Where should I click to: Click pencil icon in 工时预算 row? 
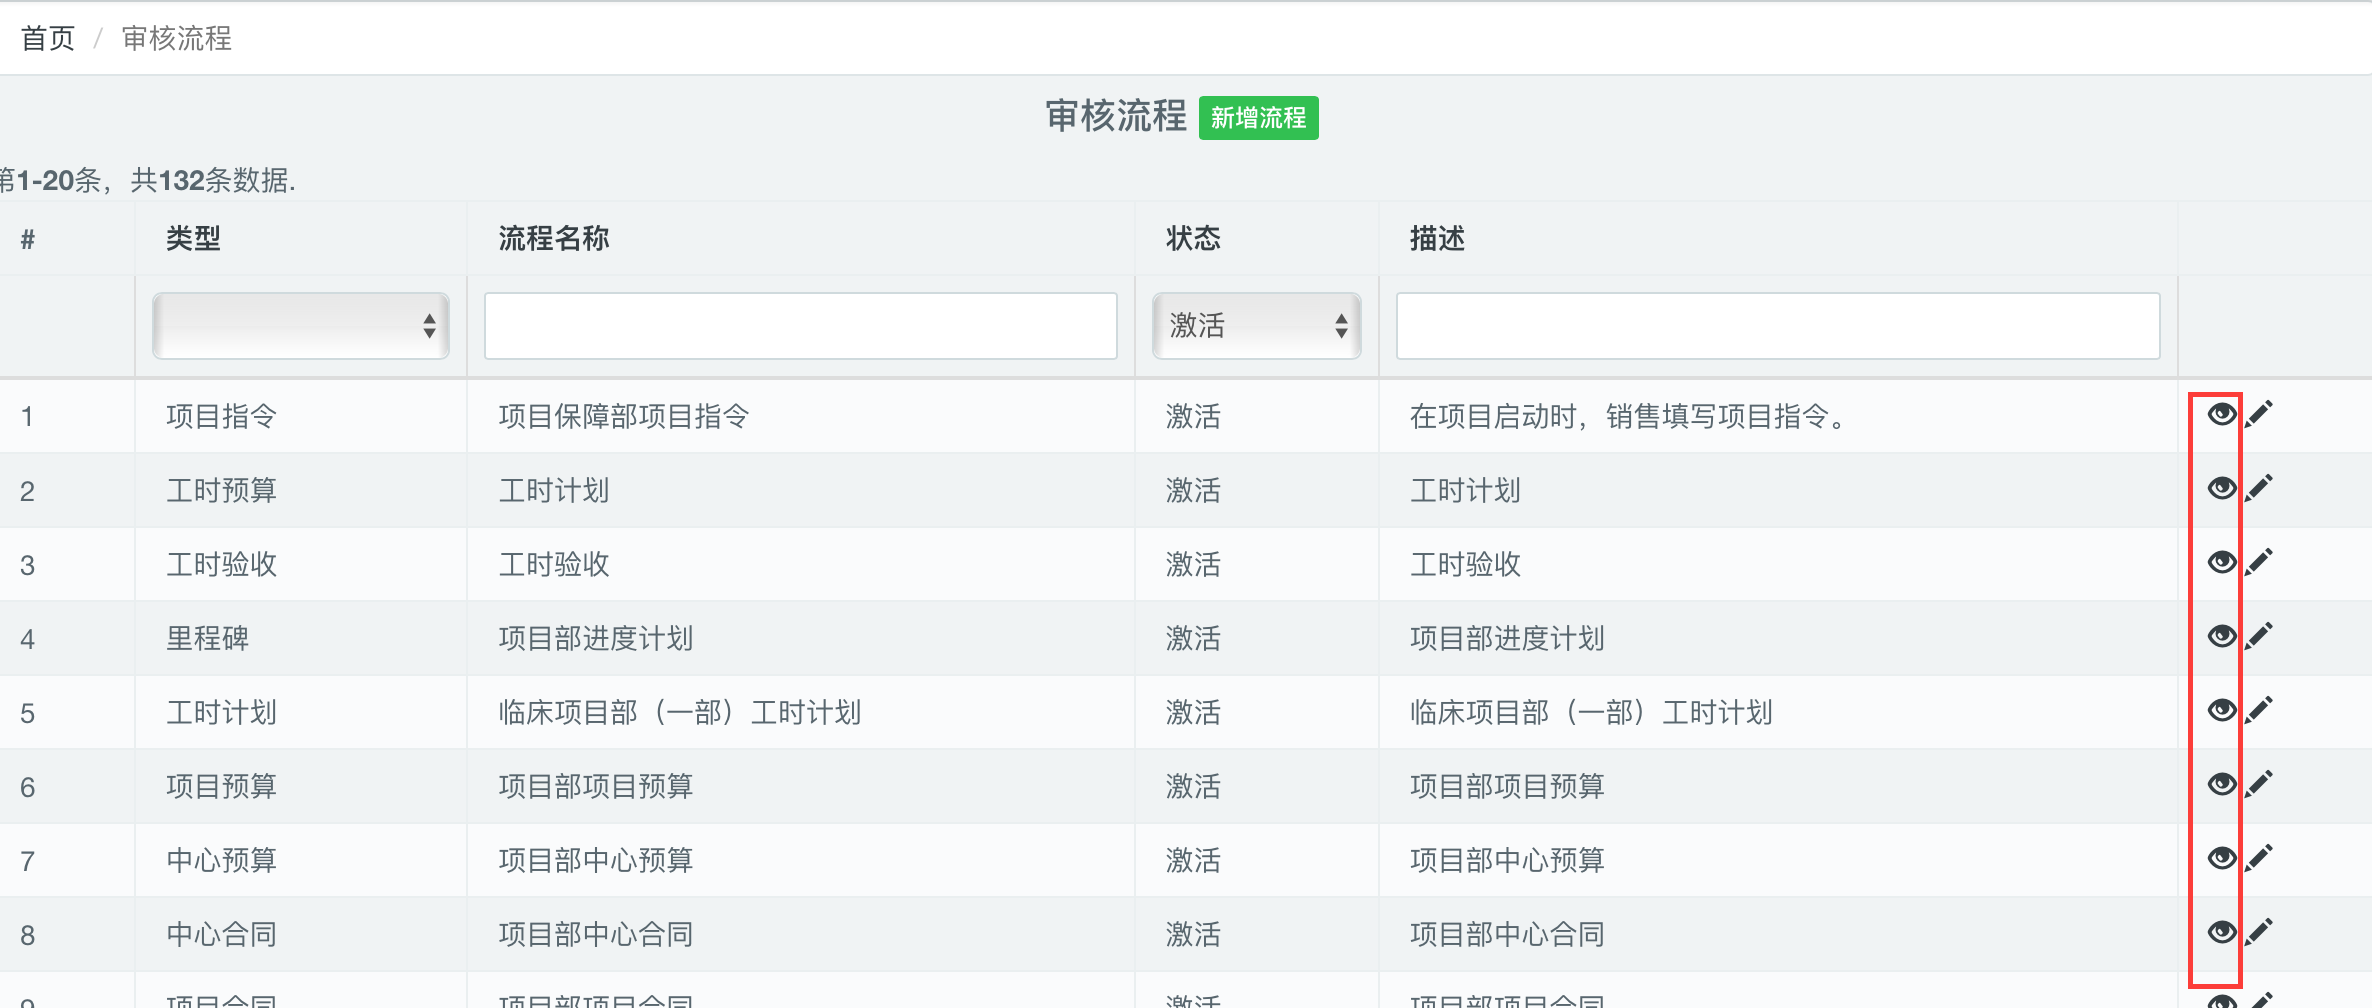coord(2259,488)
